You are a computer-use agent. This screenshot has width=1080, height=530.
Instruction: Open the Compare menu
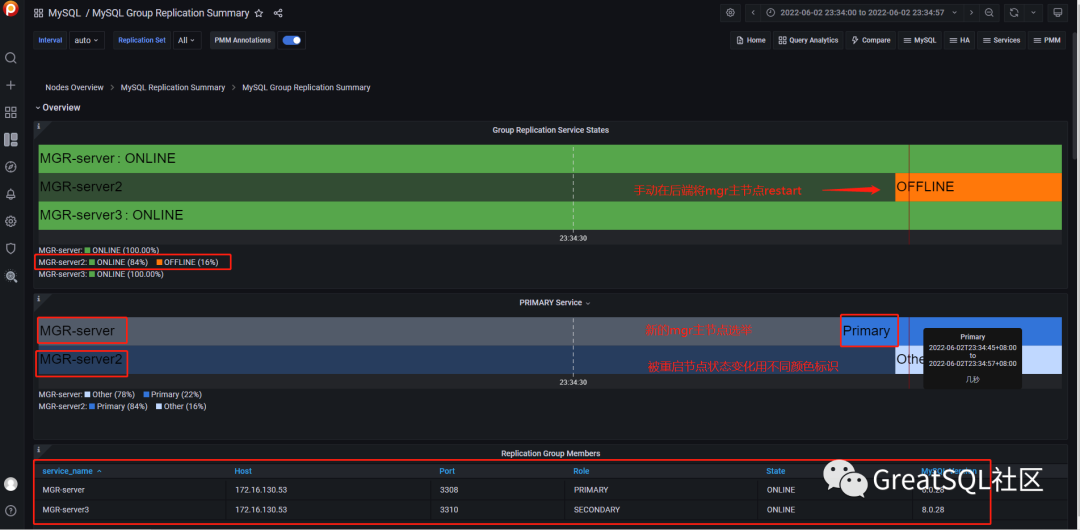click(871, 40)
